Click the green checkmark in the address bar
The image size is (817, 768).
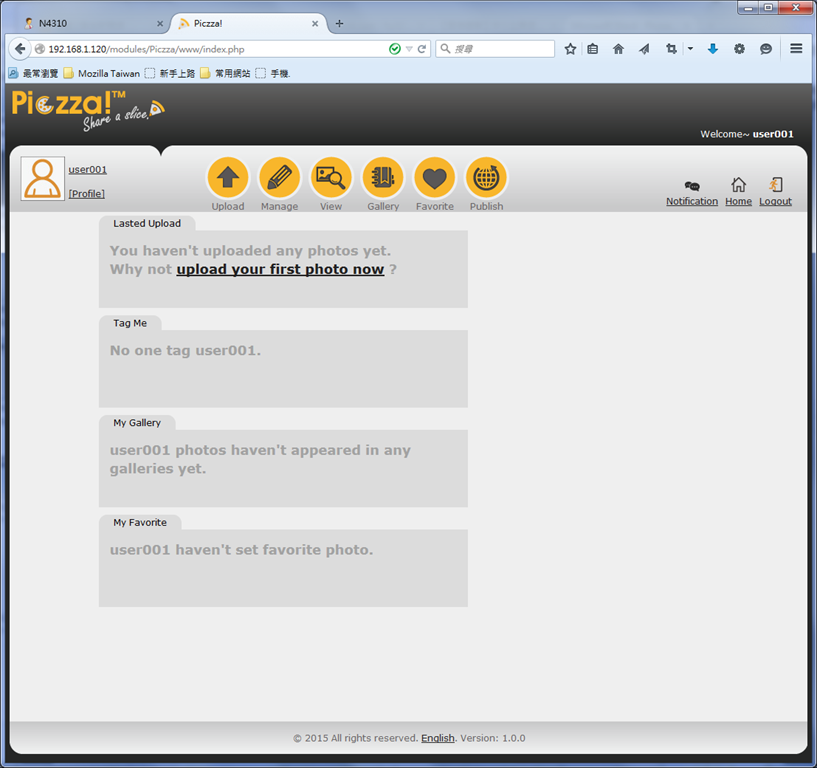pyautogui.click(x=395, y=49)
